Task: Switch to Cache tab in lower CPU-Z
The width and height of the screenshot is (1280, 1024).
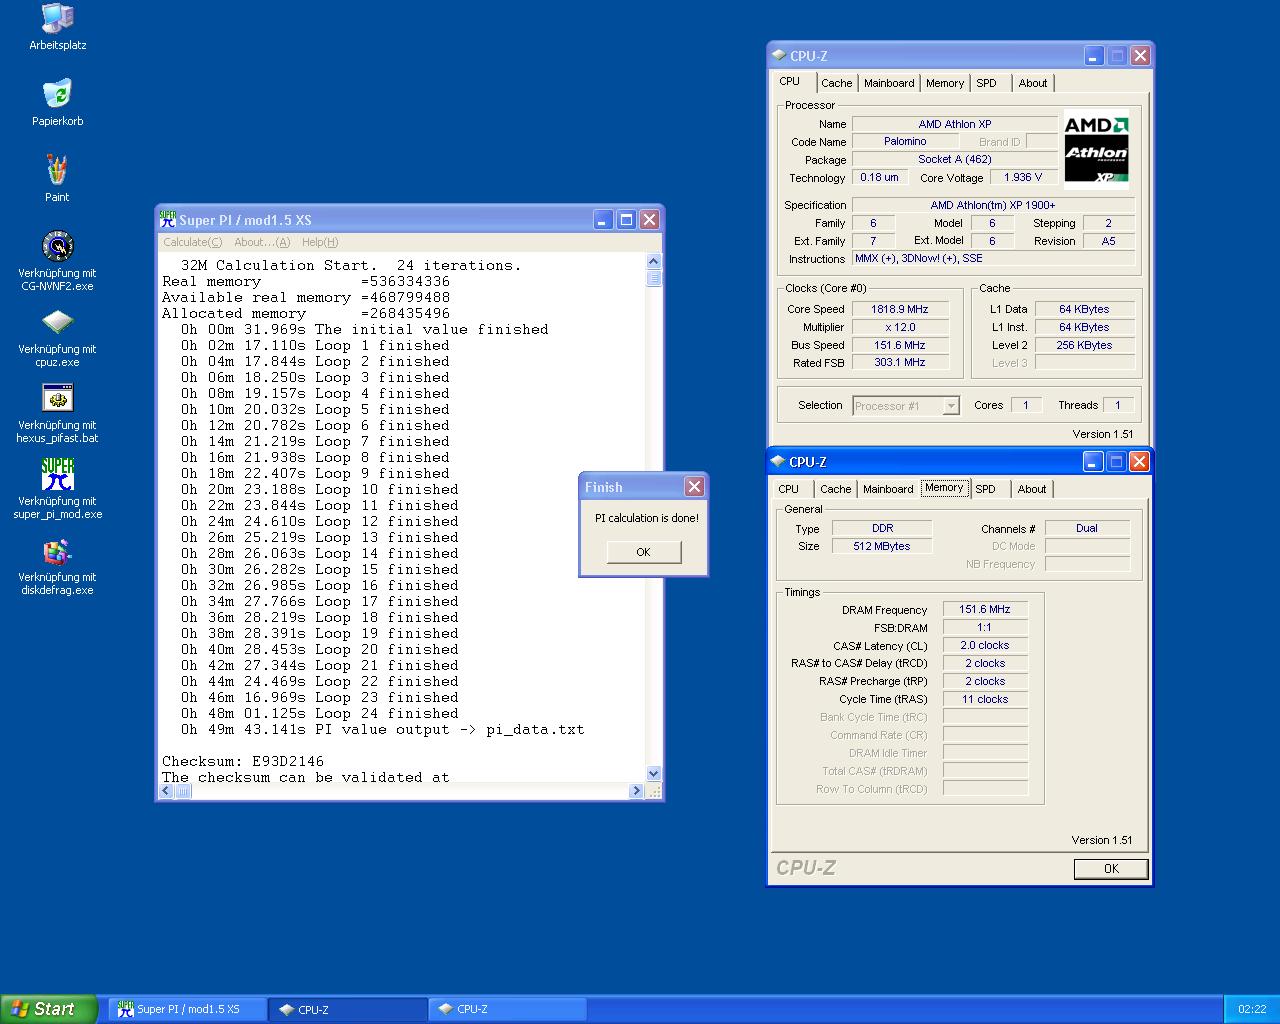Action: tap(836, 489)
